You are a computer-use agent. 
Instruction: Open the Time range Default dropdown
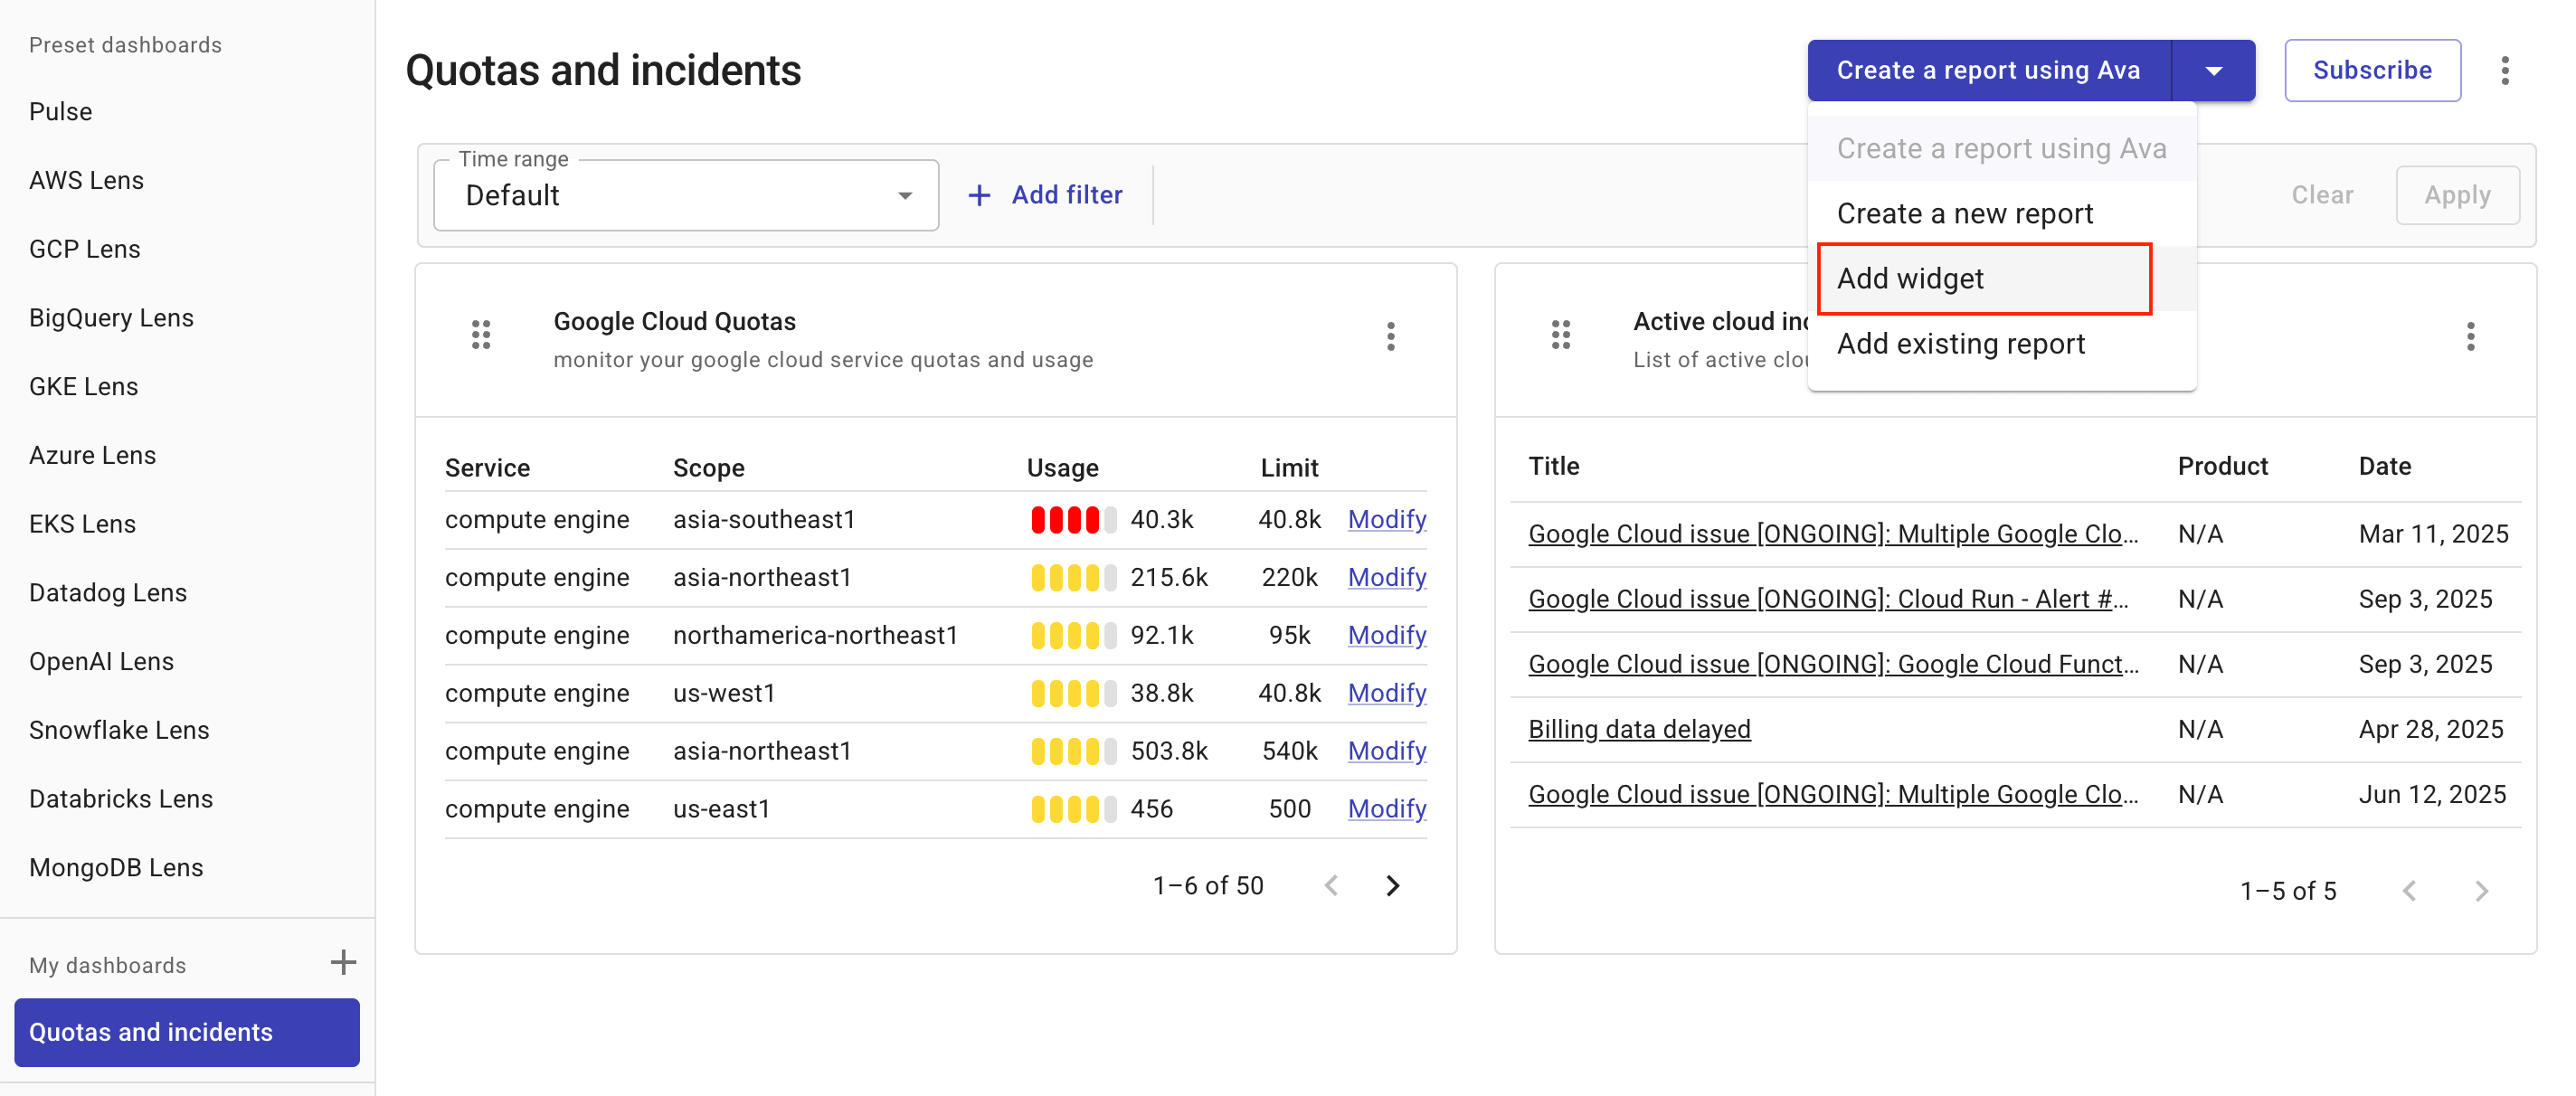coord(686,195)
